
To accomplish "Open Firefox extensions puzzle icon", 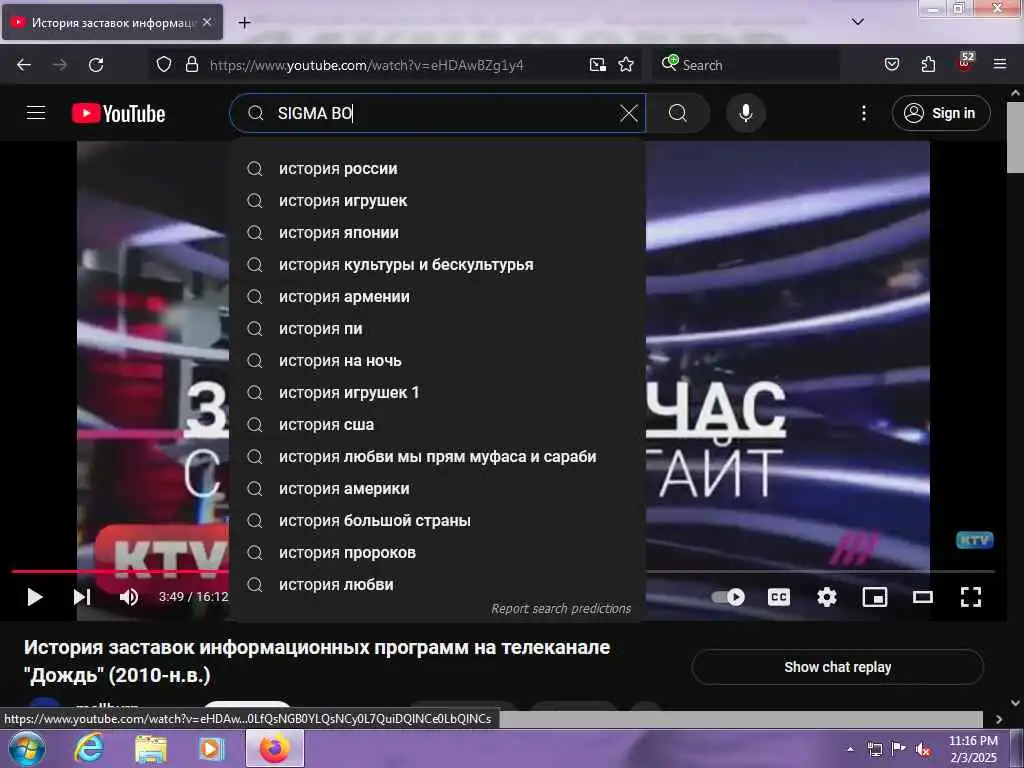I will coord(928,65).
